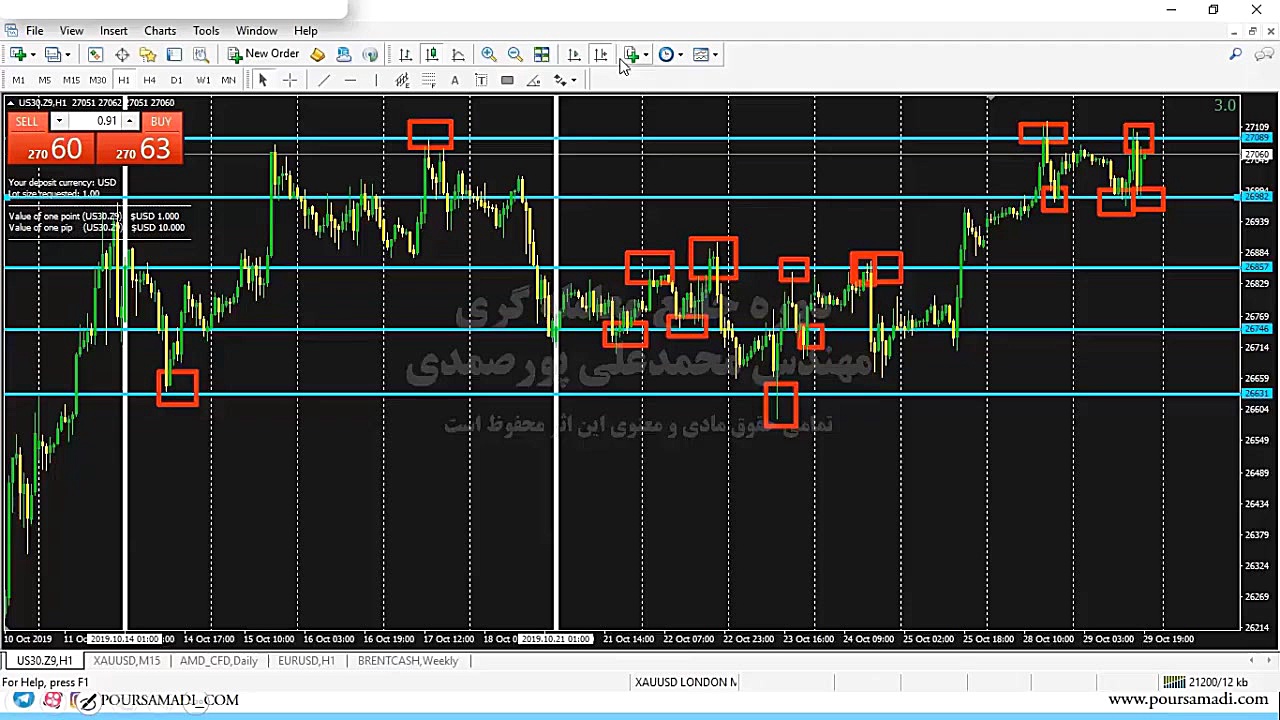Open the Insert menu
This screenshot has height=720, width=1280.
pyautogui.click(x=113, y=31)
